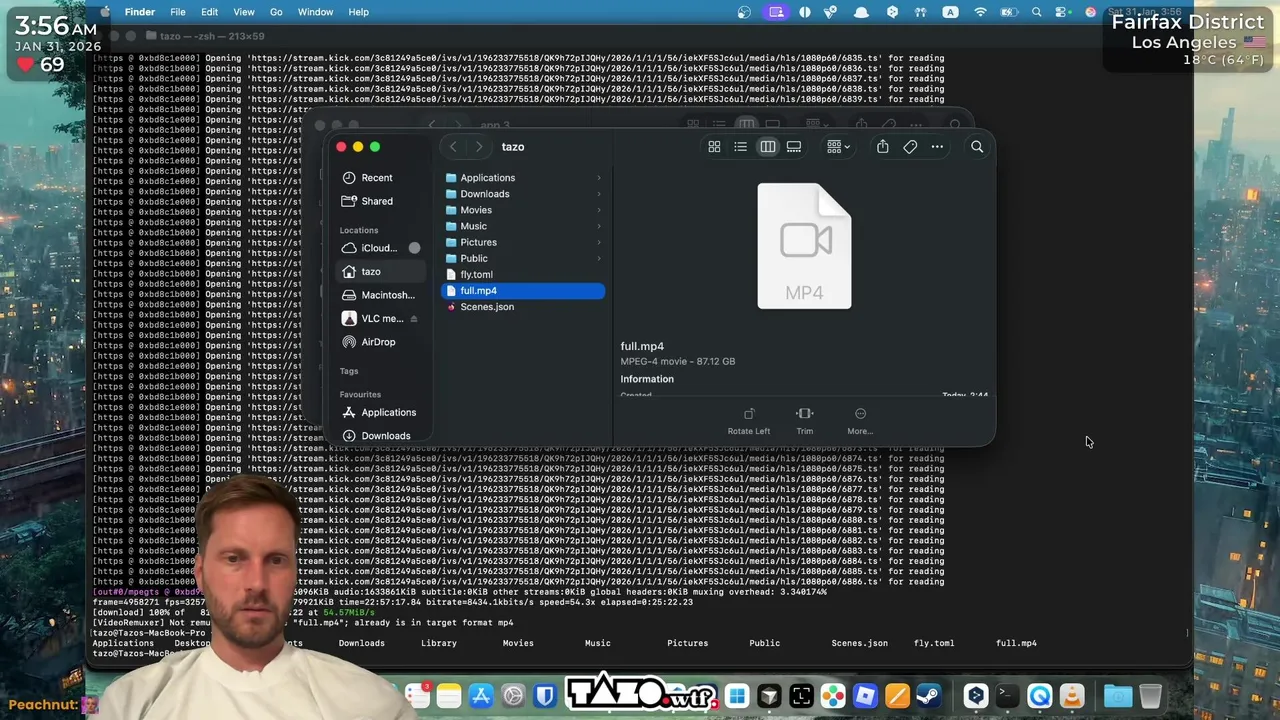Switch Finder to column view
This screenshot has width=1280, height=720.
pos(767,147)
